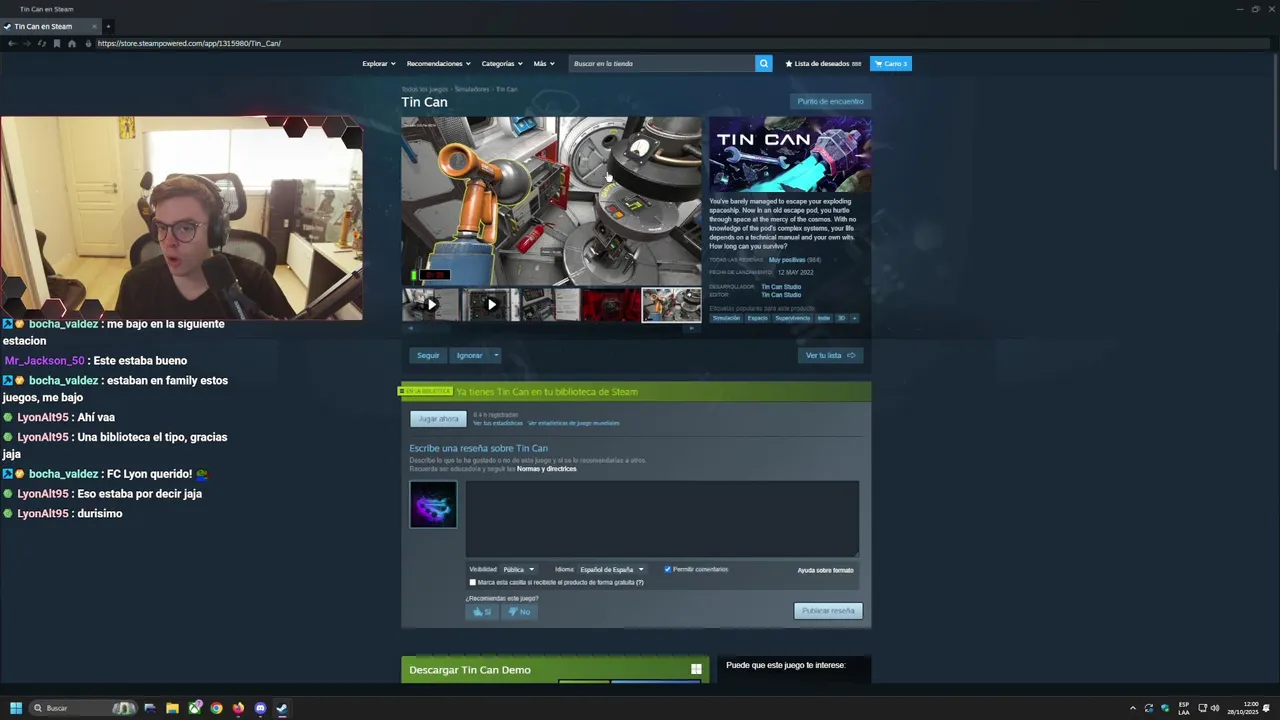Image resolution: width=1280 pixels, height=720 pixels.
Task: Click left arrow of thumbnail strip
Action: (409, 328)
